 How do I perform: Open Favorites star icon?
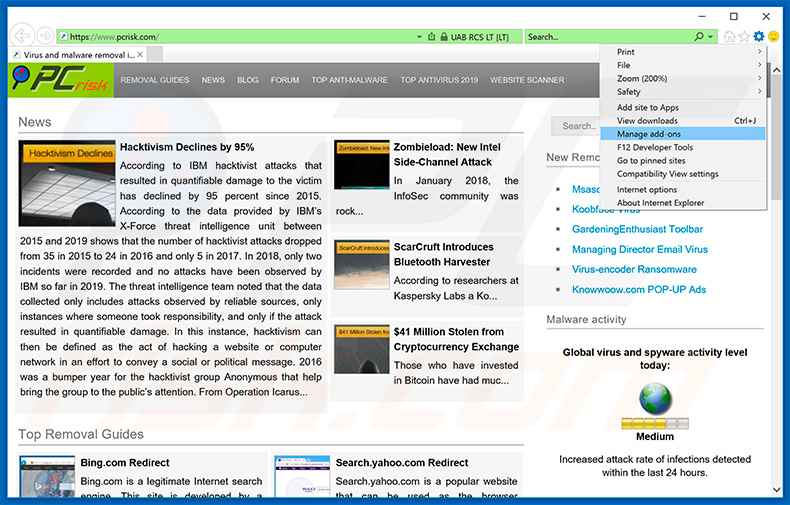coord(744,36)
